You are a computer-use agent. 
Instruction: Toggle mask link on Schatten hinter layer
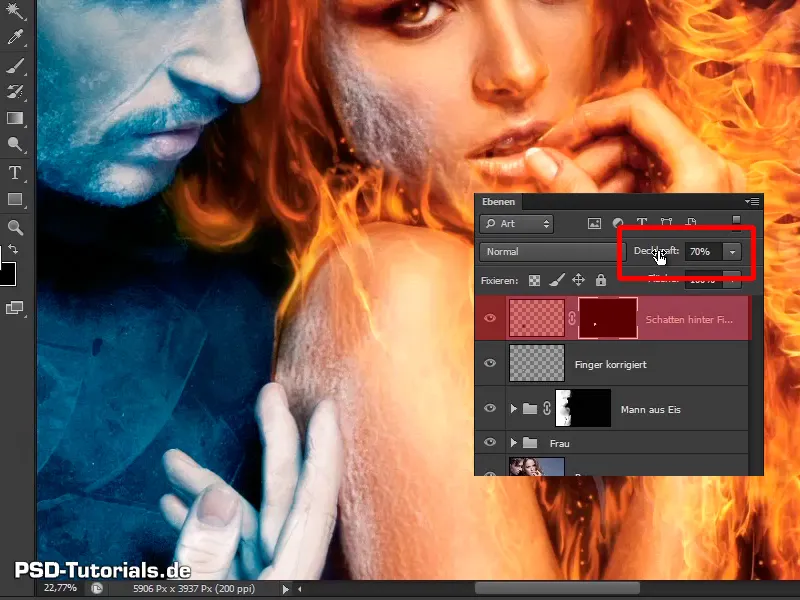572,318
